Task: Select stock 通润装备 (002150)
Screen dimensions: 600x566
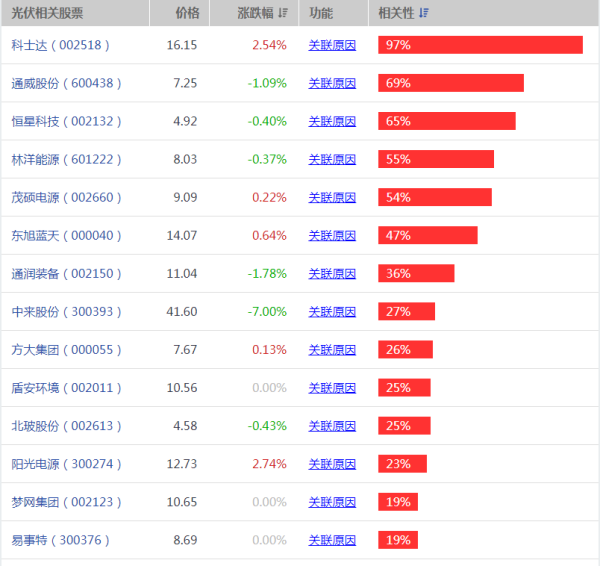Action: [66, 274]
